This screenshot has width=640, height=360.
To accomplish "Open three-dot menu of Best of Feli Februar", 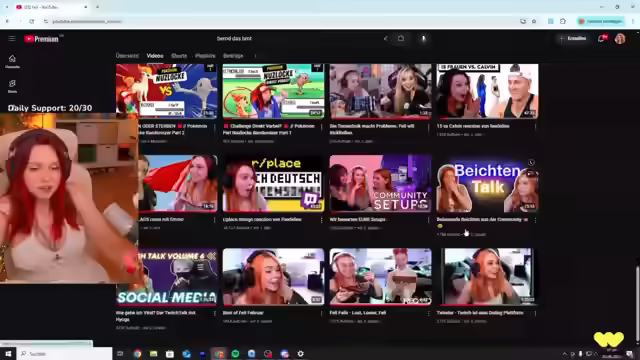I will [x=322, y=313].
